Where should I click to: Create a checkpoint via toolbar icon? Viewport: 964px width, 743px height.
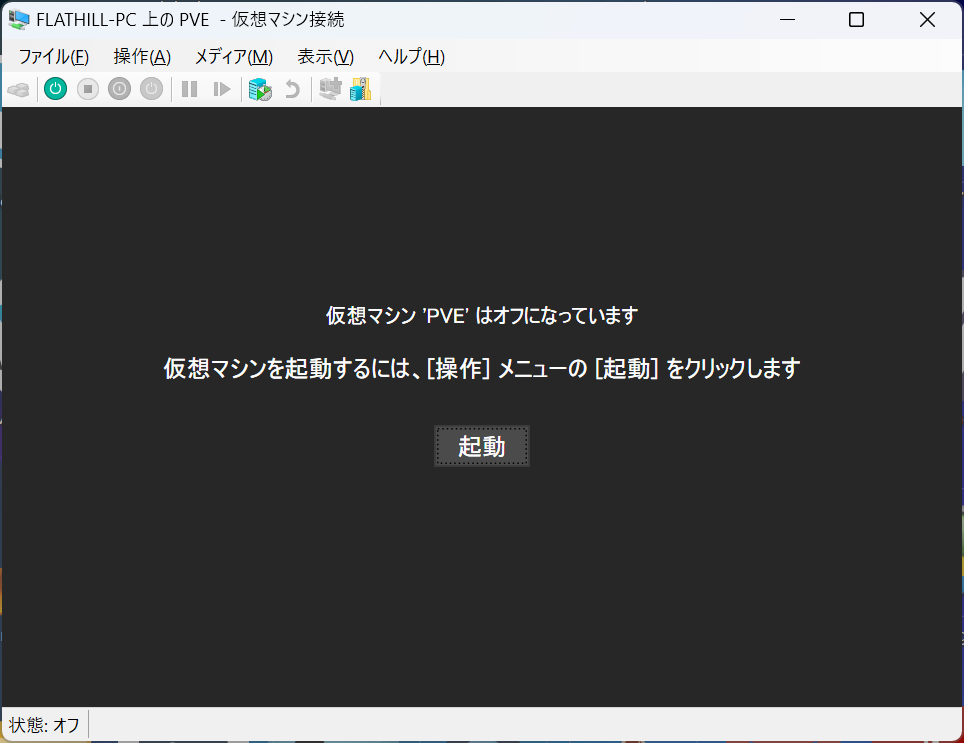260,90
